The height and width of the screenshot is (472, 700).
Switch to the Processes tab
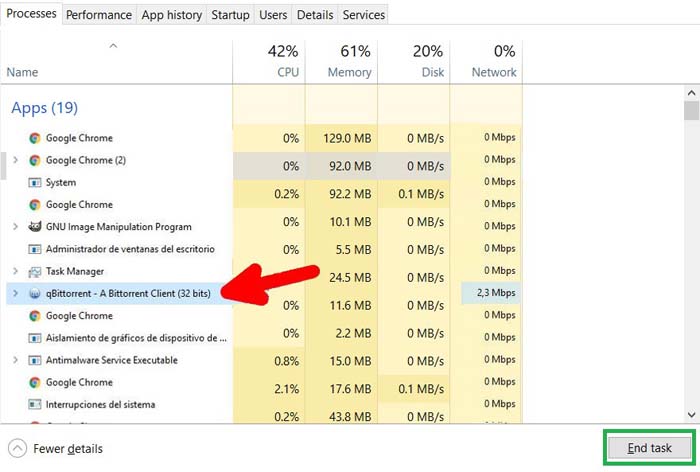pos(31,13)
